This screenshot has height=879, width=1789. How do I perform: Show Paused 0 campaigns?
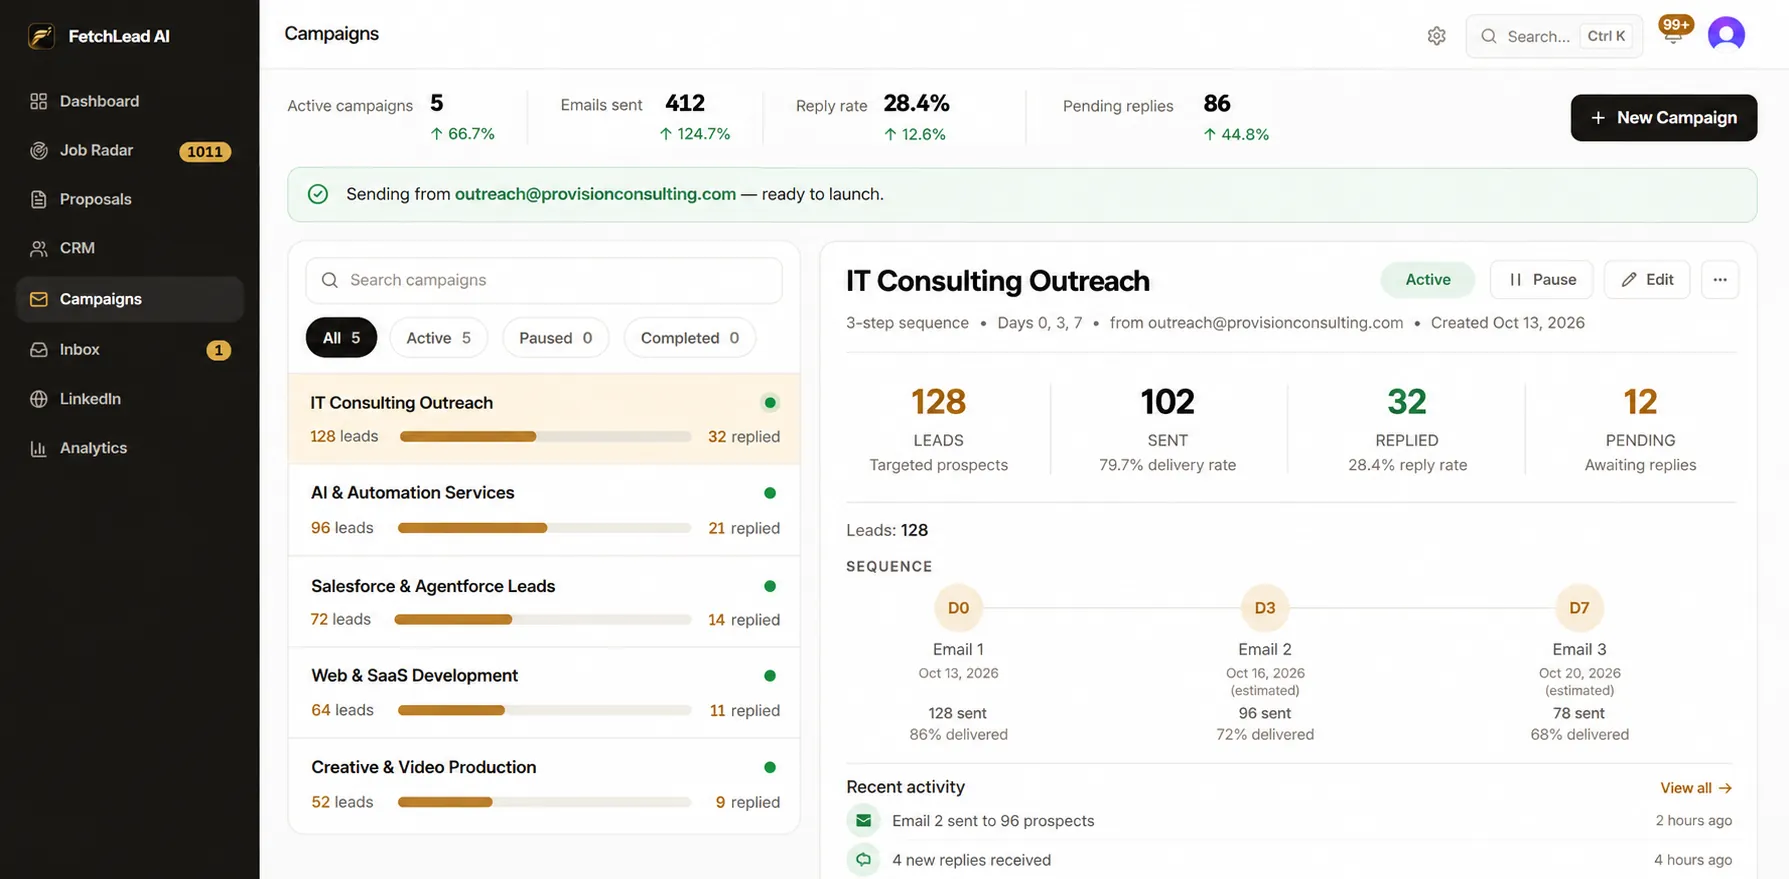555,338
